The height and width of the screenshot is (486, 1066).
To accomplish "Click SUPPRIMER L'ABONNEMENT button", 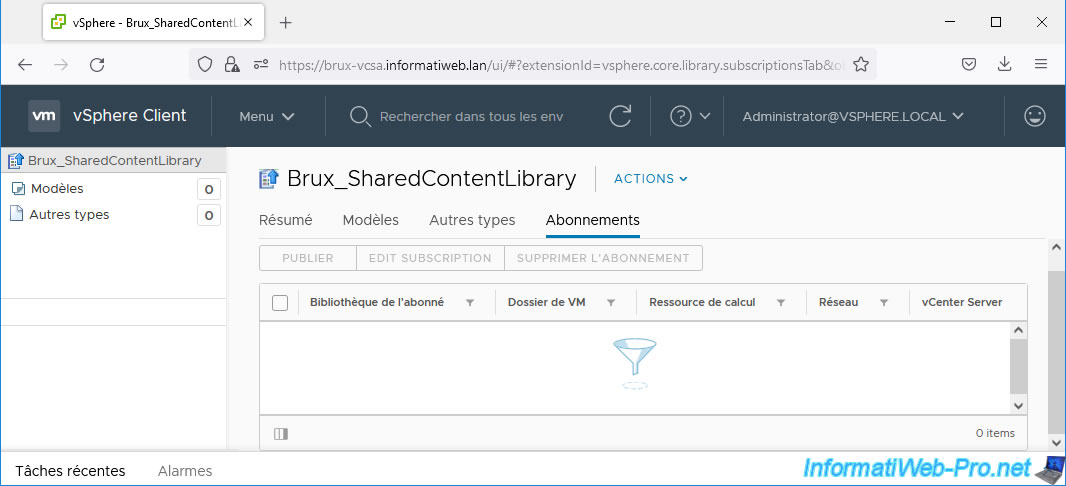I will tap(603, 258).
